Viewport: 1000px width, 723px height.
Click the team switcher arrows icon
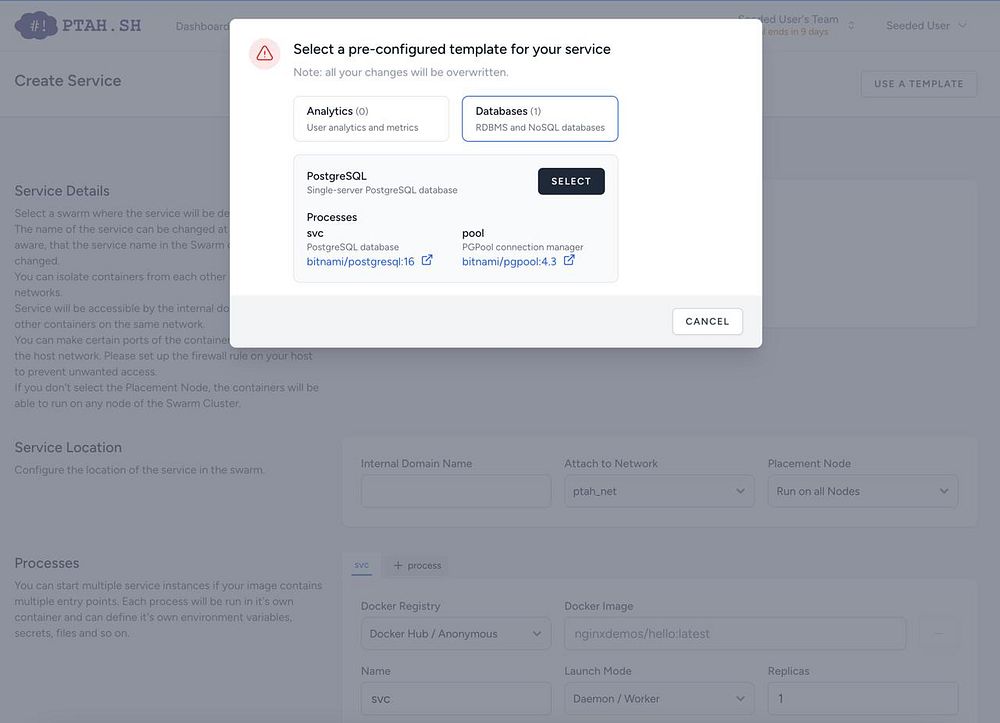[851, 26]
